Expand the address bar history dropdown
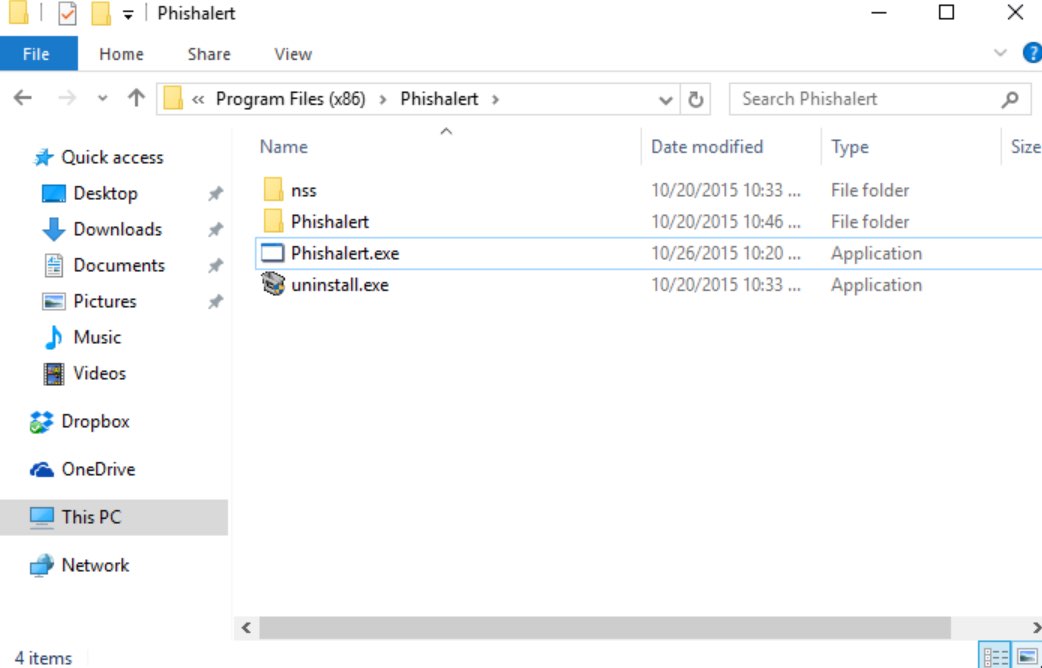This screenshot has width=1042, height=668. click(666, 100)
